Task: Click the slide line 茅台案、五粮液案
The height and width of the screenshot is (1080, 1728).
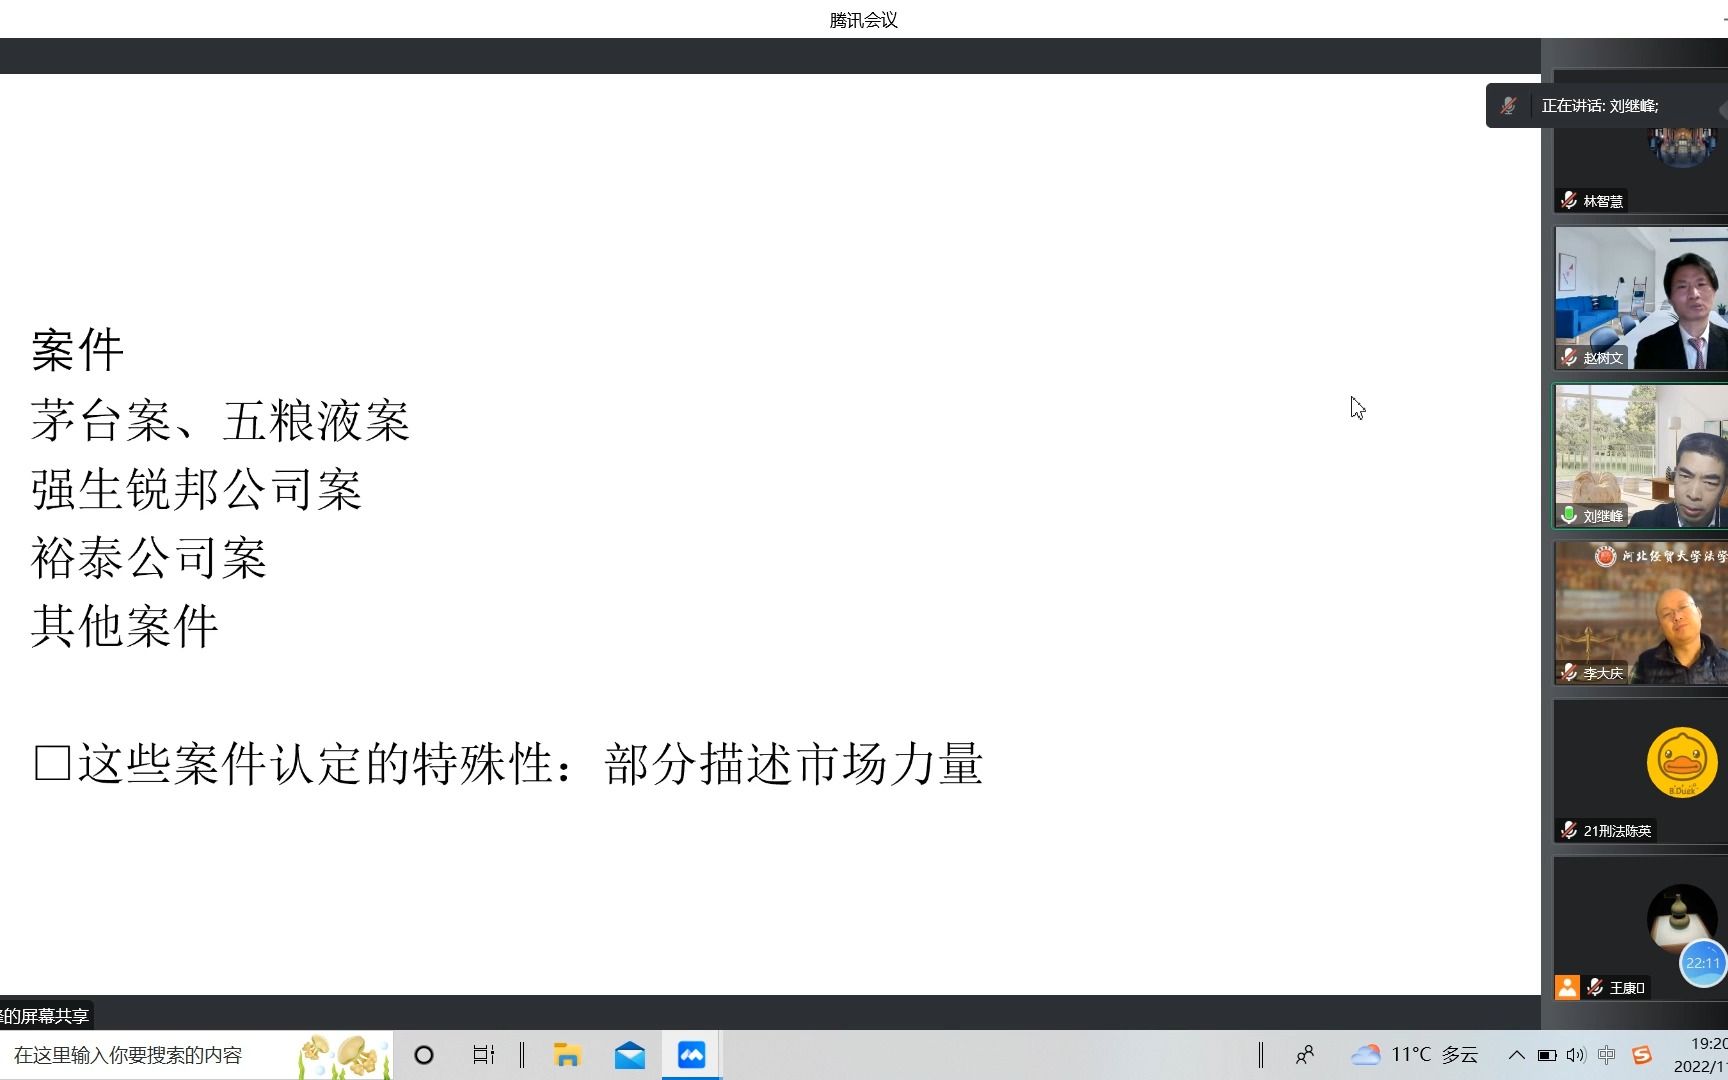Action: click(220, 421)
